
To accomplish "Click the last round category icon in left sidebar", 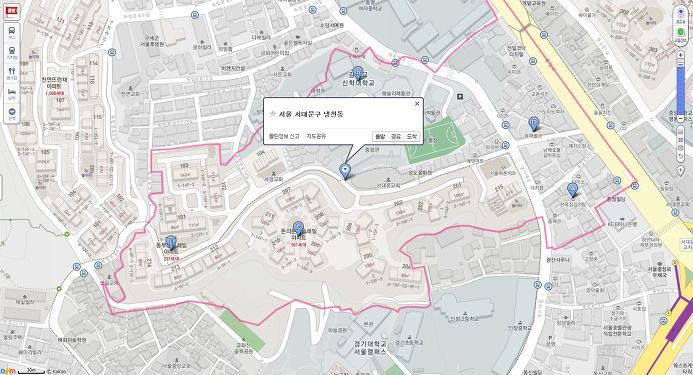I will [12, 113].
